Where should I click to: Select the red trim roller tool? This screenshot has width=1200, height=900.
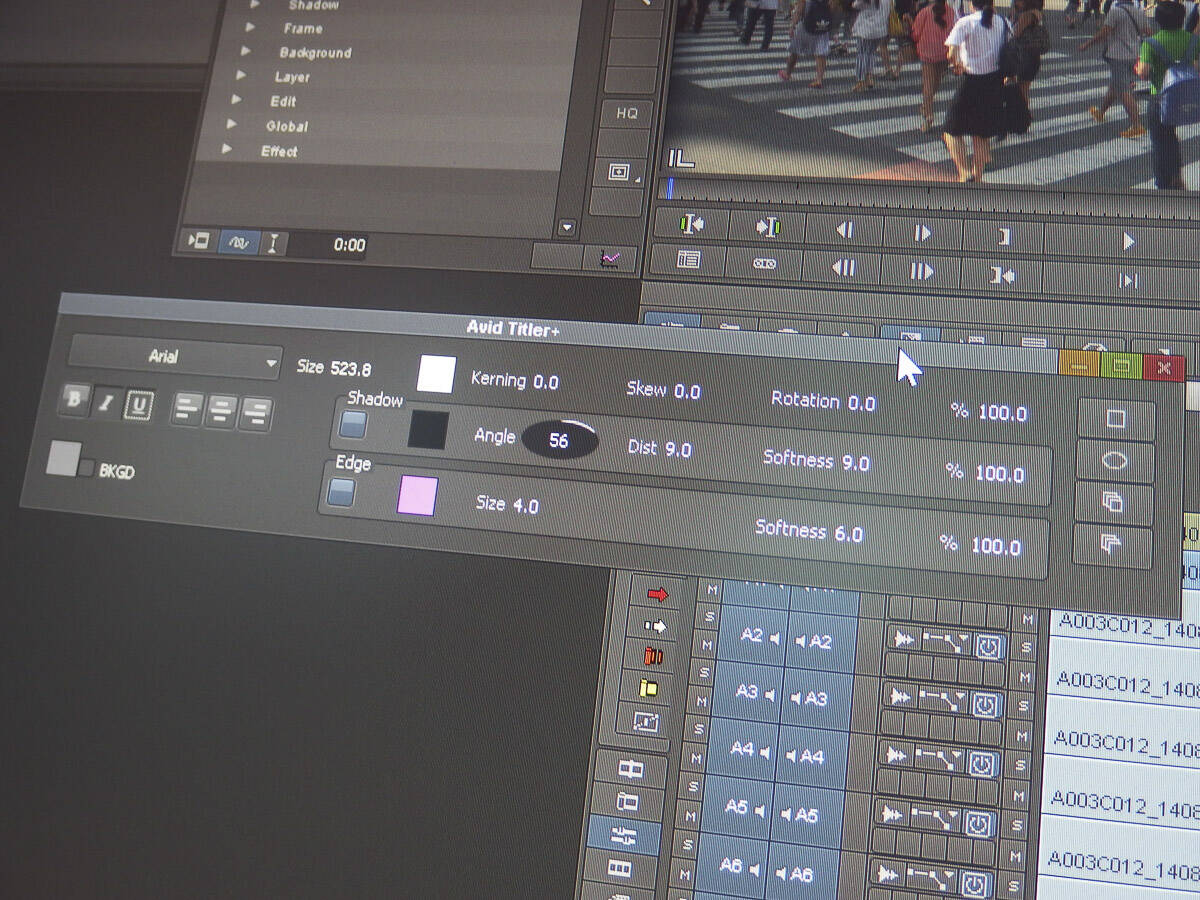[653, 657]
